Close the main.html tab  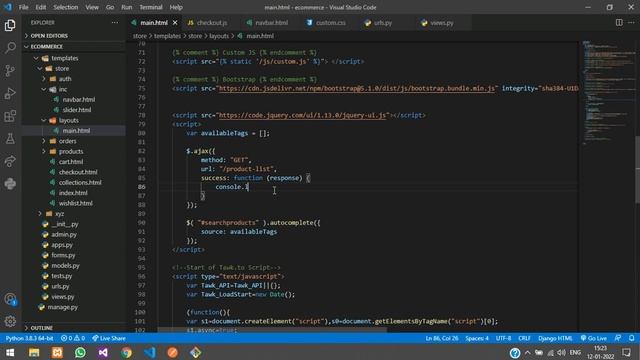point(175,23)
